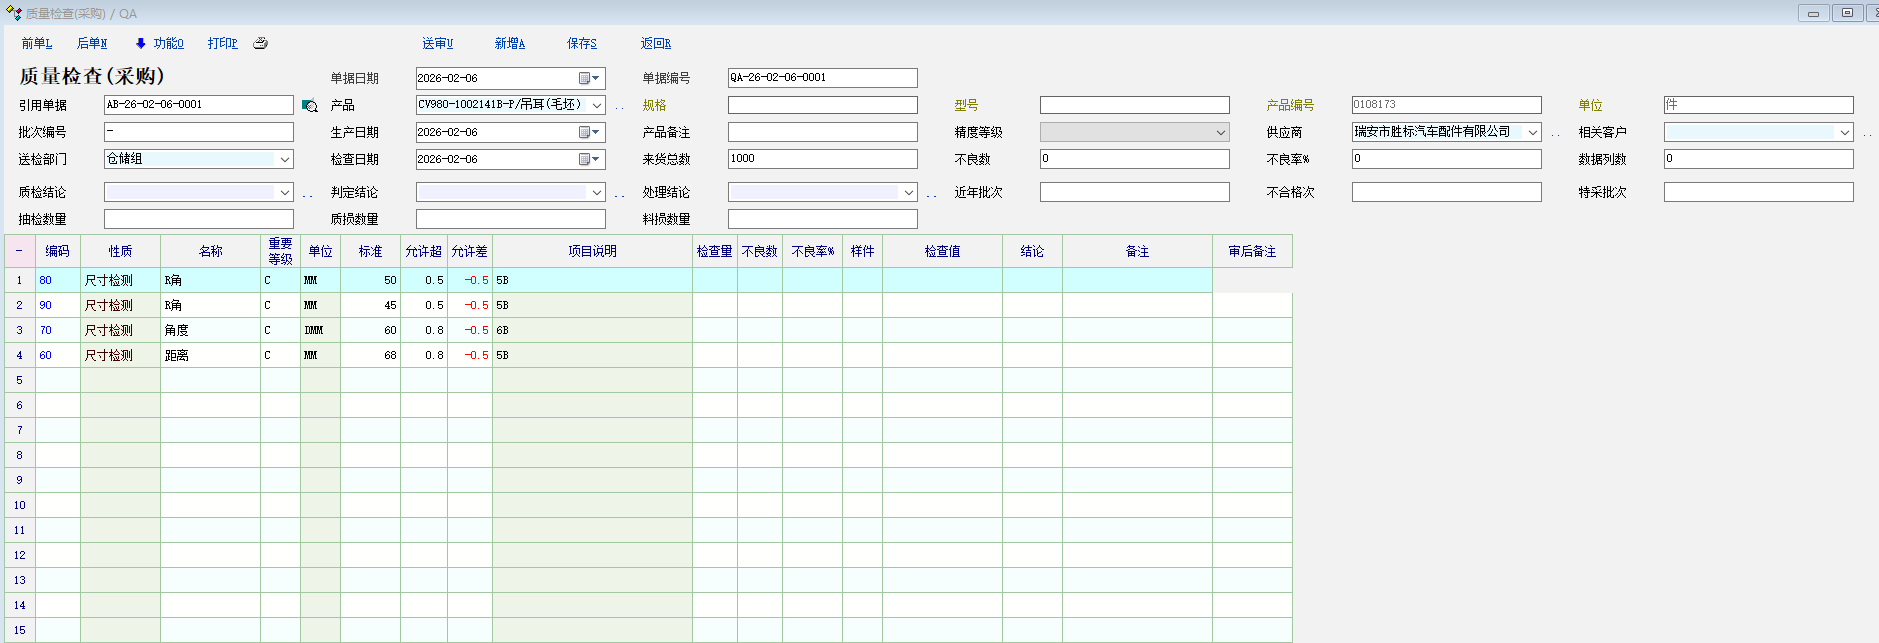Click 新增 to add a record
The width and height of the screenshot is (1879, 643).
[509, 43]
